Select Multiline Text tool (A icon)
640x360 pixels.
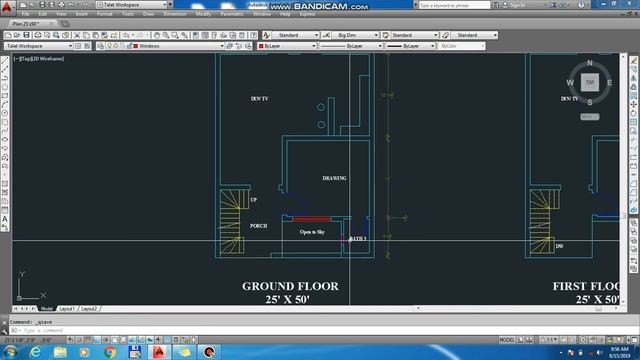coord(5,219)
